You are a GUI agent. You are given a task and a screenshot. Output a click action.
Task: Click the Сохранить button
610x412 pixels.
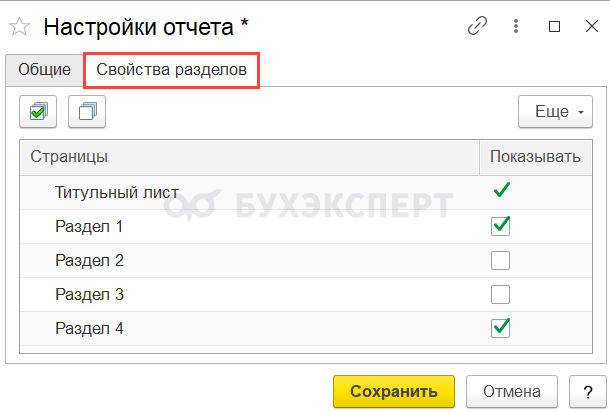click(394, 391)
